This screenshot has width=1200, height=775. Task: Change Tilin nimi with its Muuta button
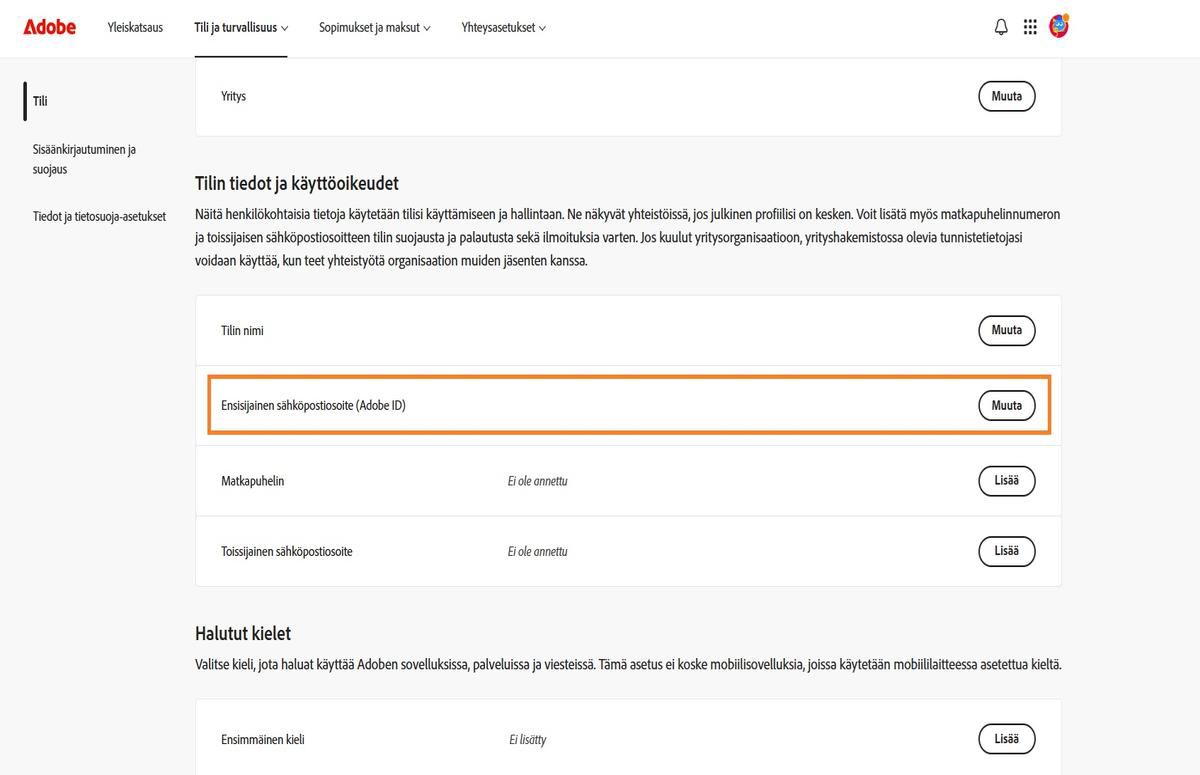tap(1006, 330)
